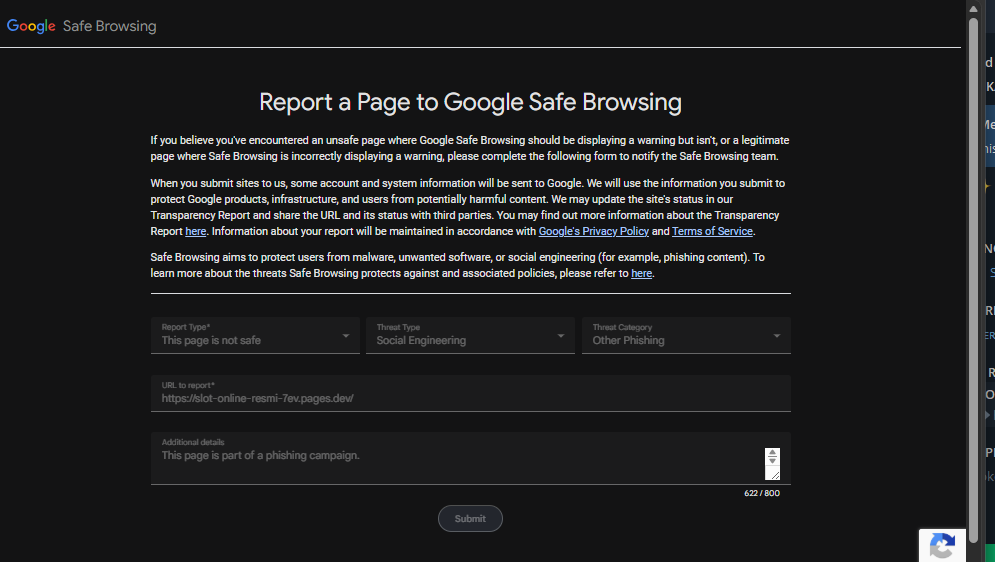Click the Submit button
995x562 pixels.
[x=470, y=519]
